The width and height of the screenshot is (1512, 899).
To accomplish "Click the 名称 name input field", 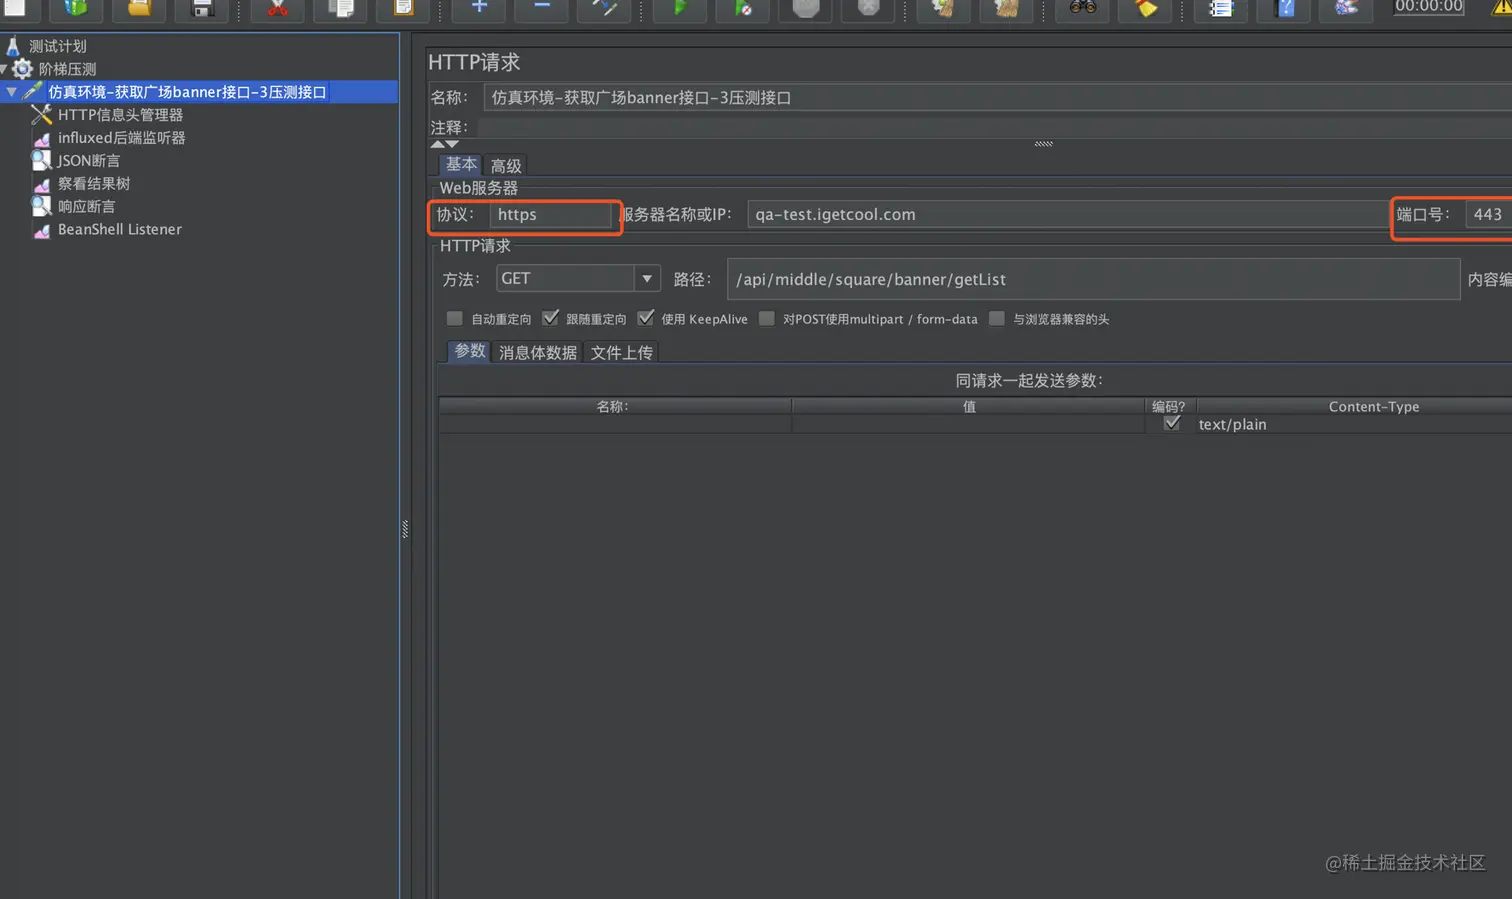I will pos(998,98).
